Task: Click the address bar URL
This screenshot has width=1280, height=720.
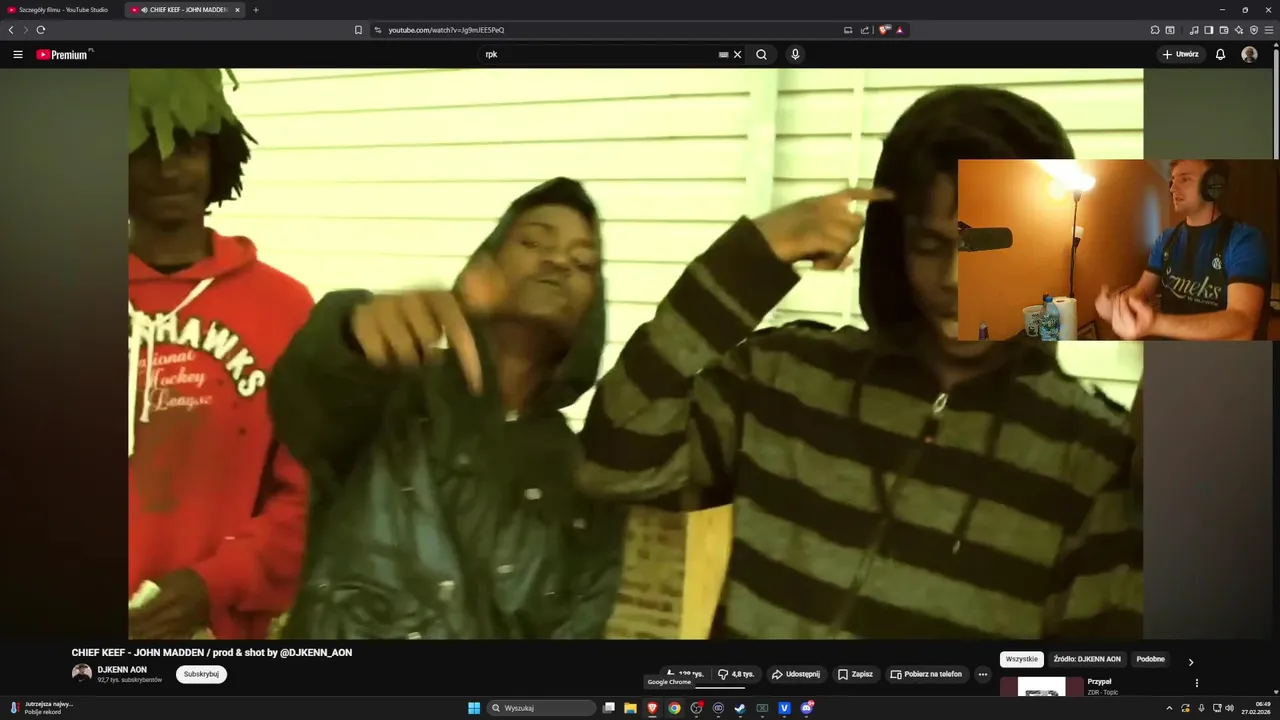Action: coord(446,30)
